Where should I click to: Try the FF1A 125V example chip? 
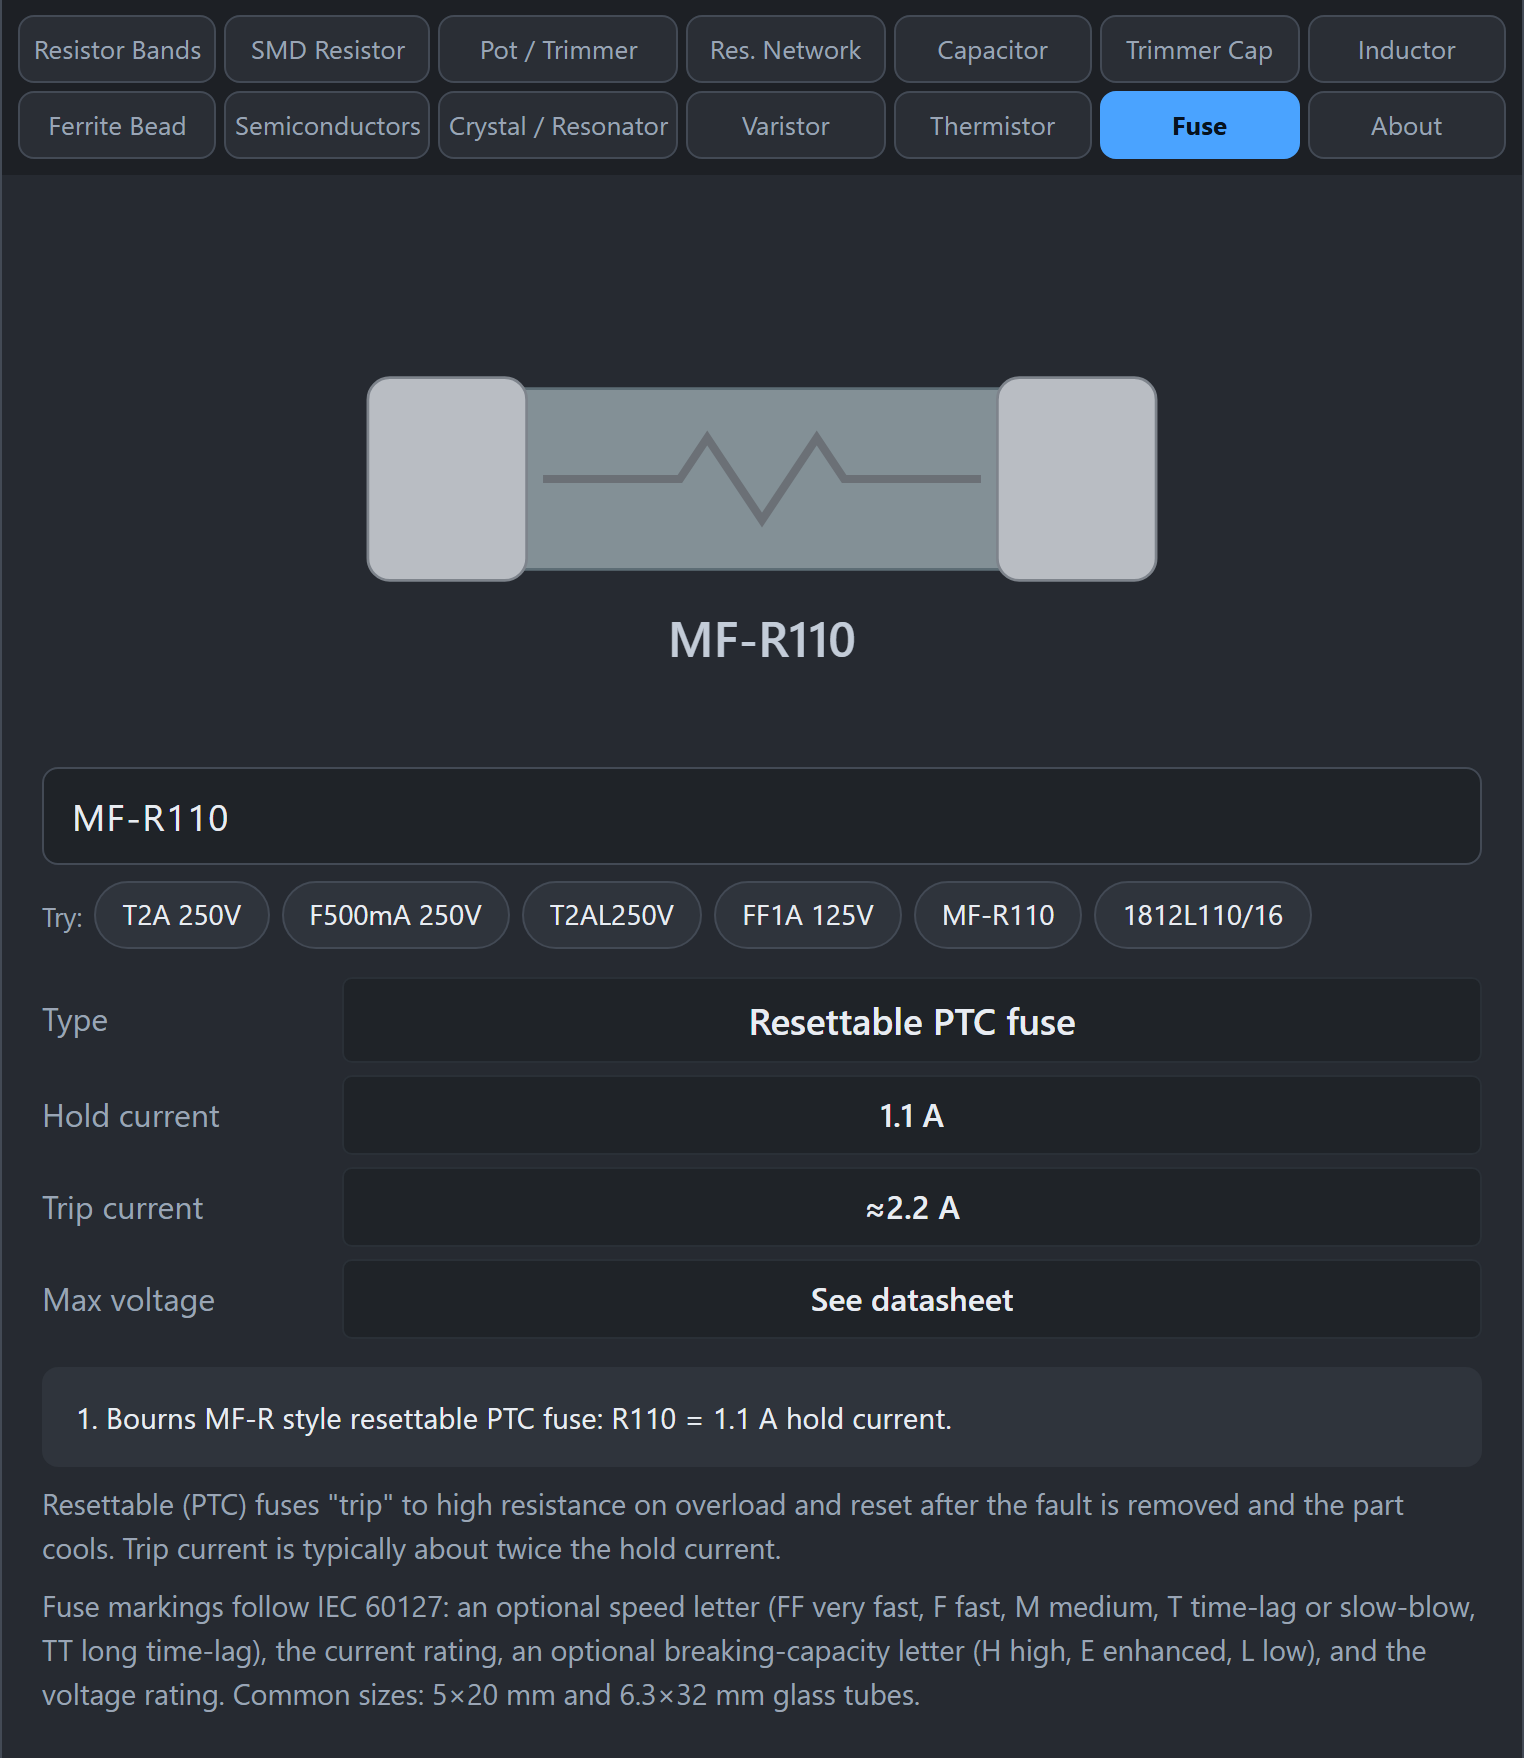pyautogui.click(x=807, y=915)
